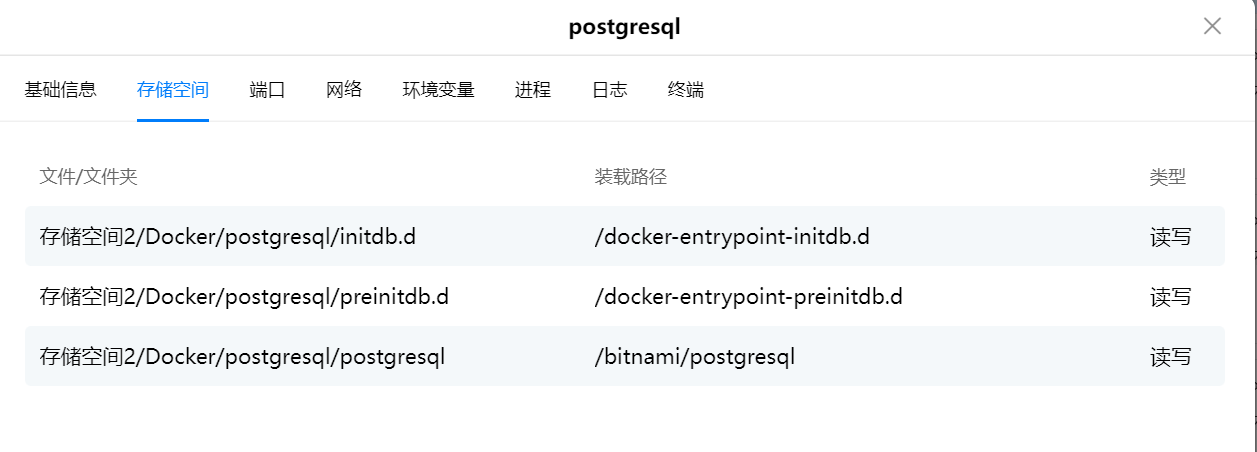Open the 基础信息 tab

(61, 89)
